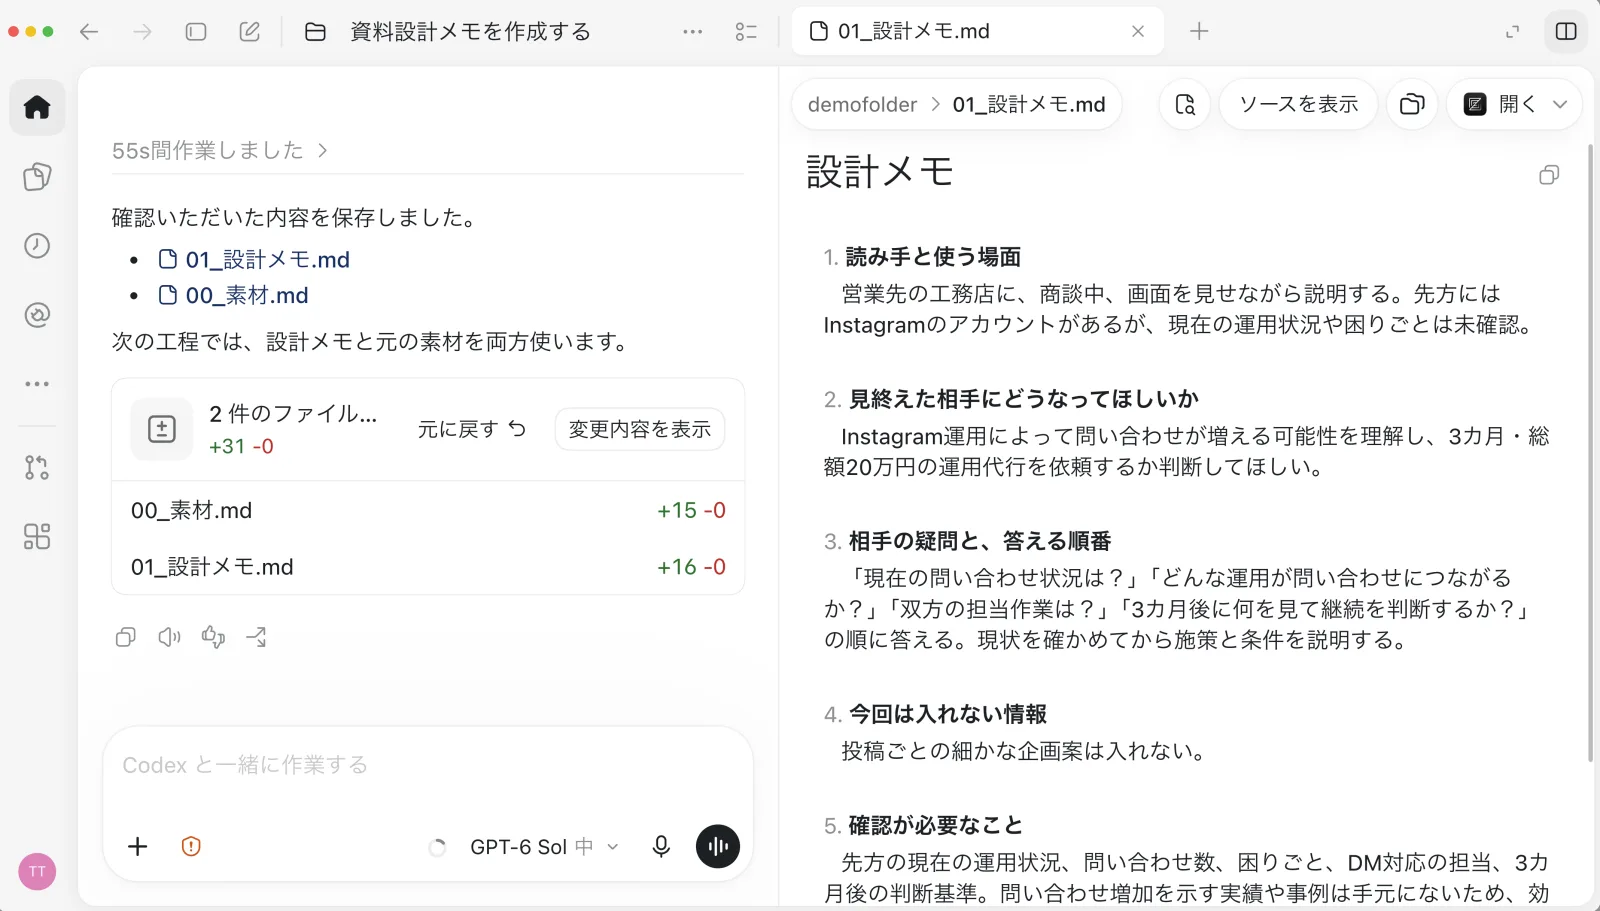Copy the 設計メモ heading with copy icon
The width and height of the screenshot is (1600, 911).
click(1549, 175)
